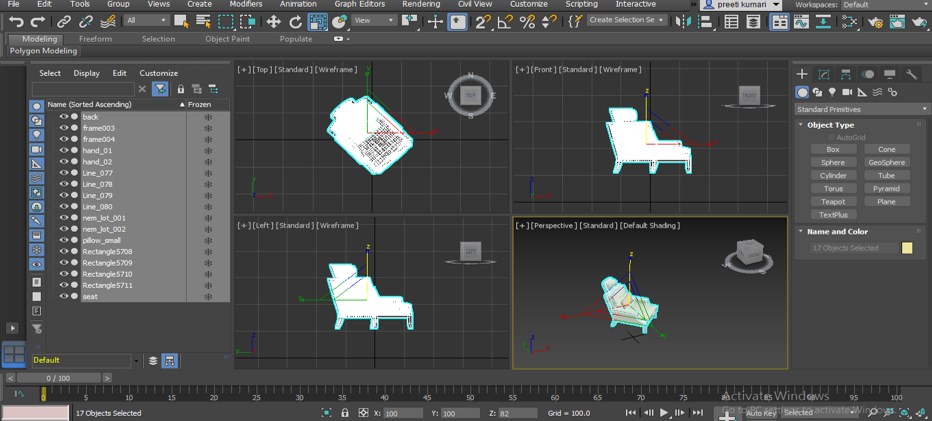Open the Modifiers menu
This screenshot has width=932, height=421.
point(246,4)
